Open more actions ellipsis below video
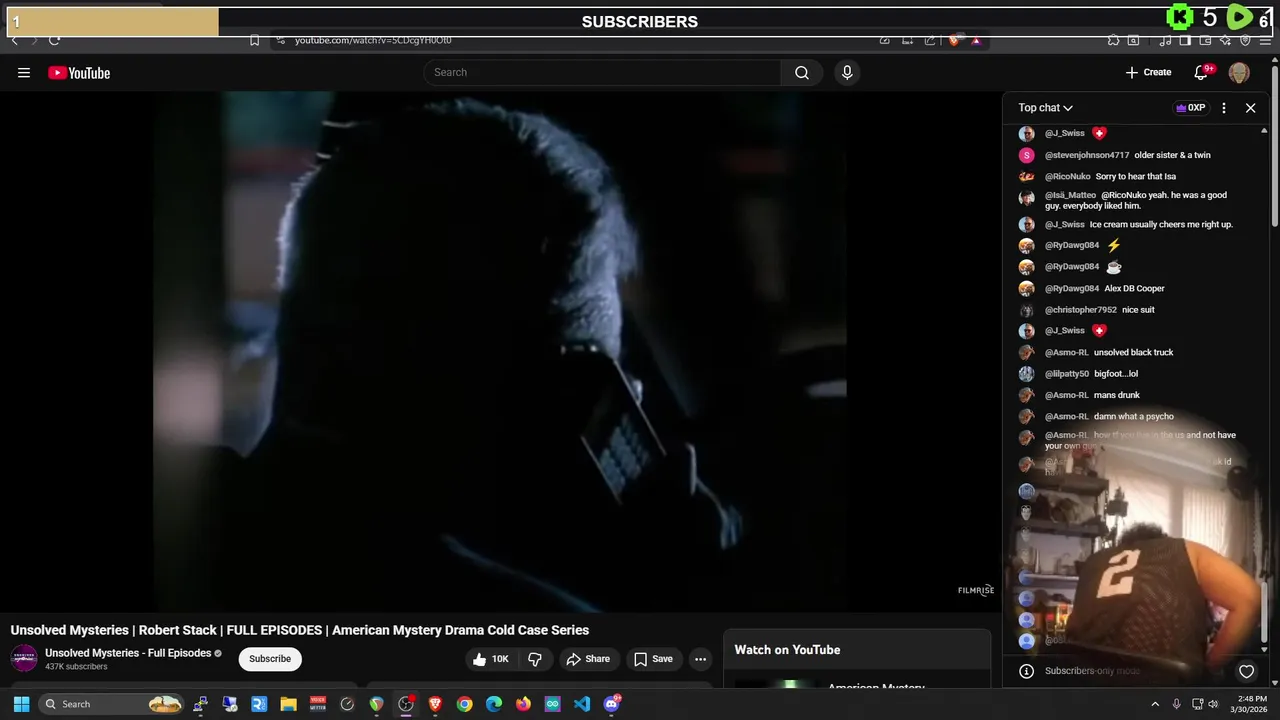Image resolution: width=1280 pixels, height=720 pixels. pyautogui.click(x=700, y=659)
